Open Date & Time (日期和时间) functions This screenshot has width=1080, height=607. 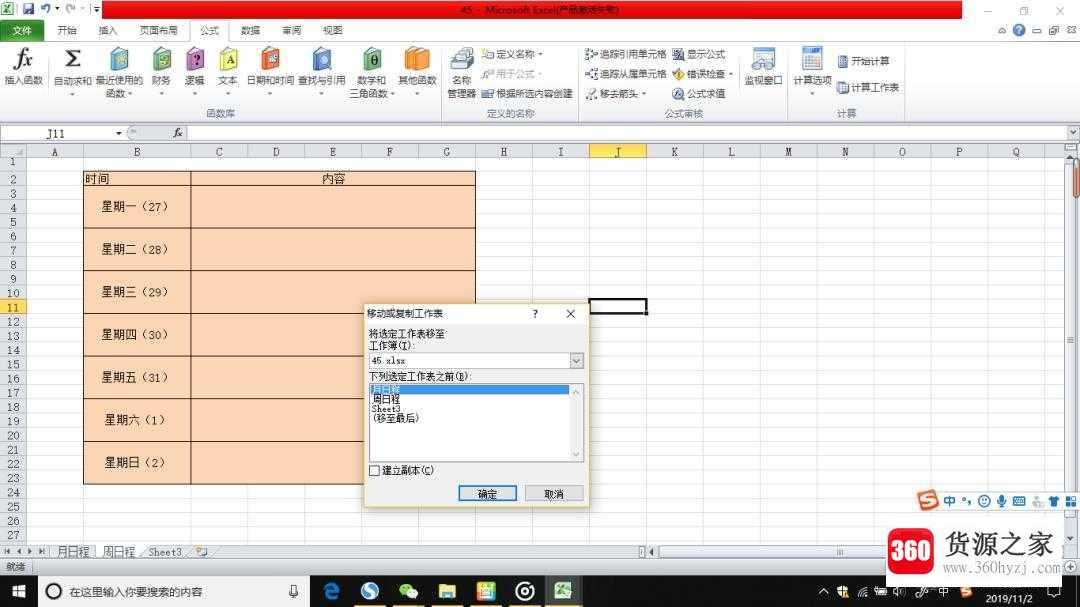click(x=270, y=71)
